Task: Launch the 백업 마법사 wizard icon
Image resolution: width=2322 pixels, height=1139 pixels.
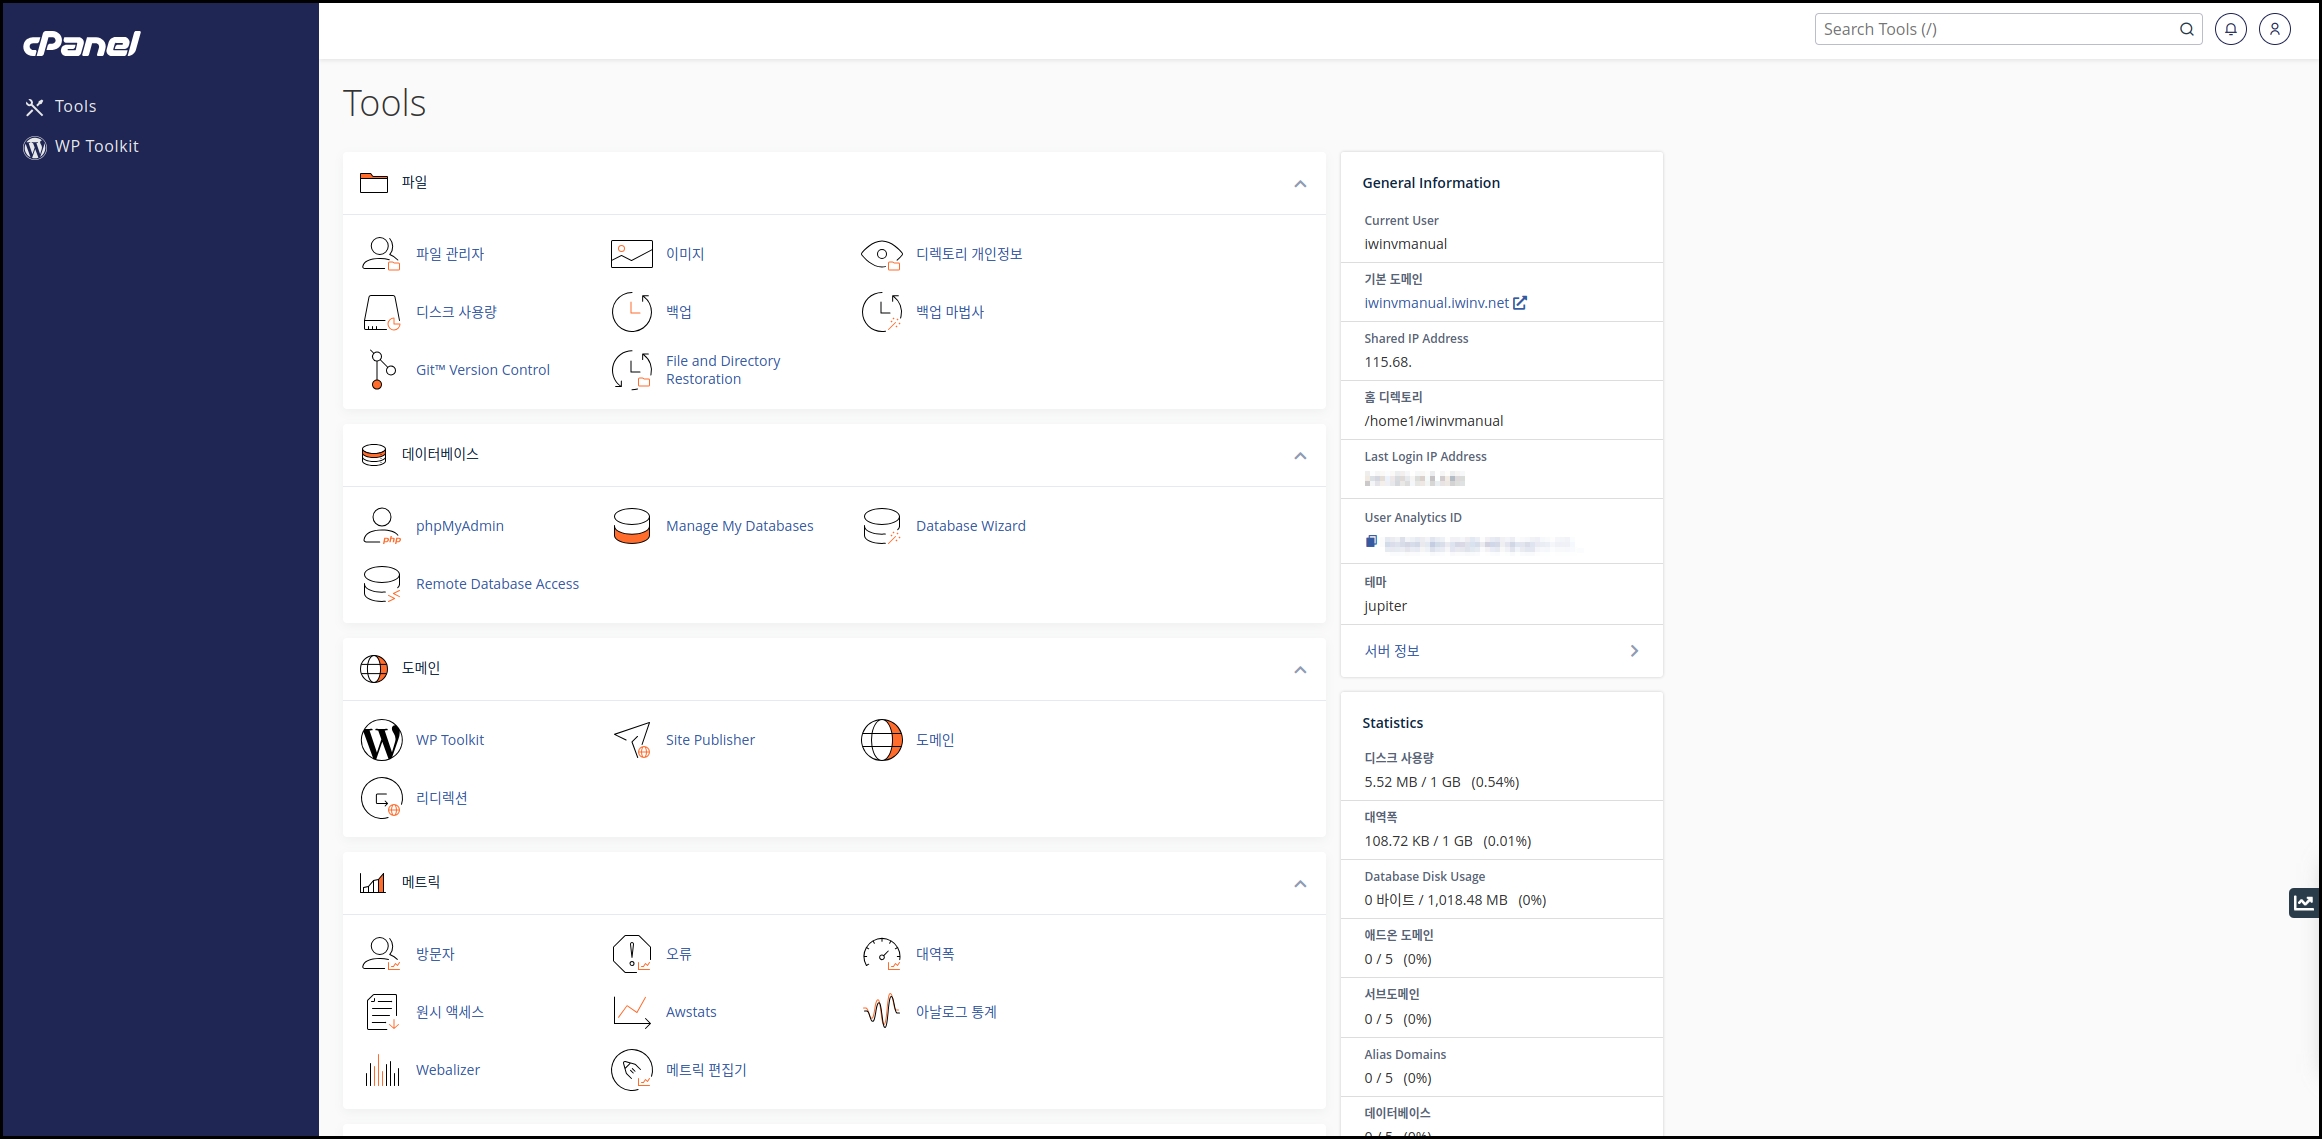Action: pos(881,312)
